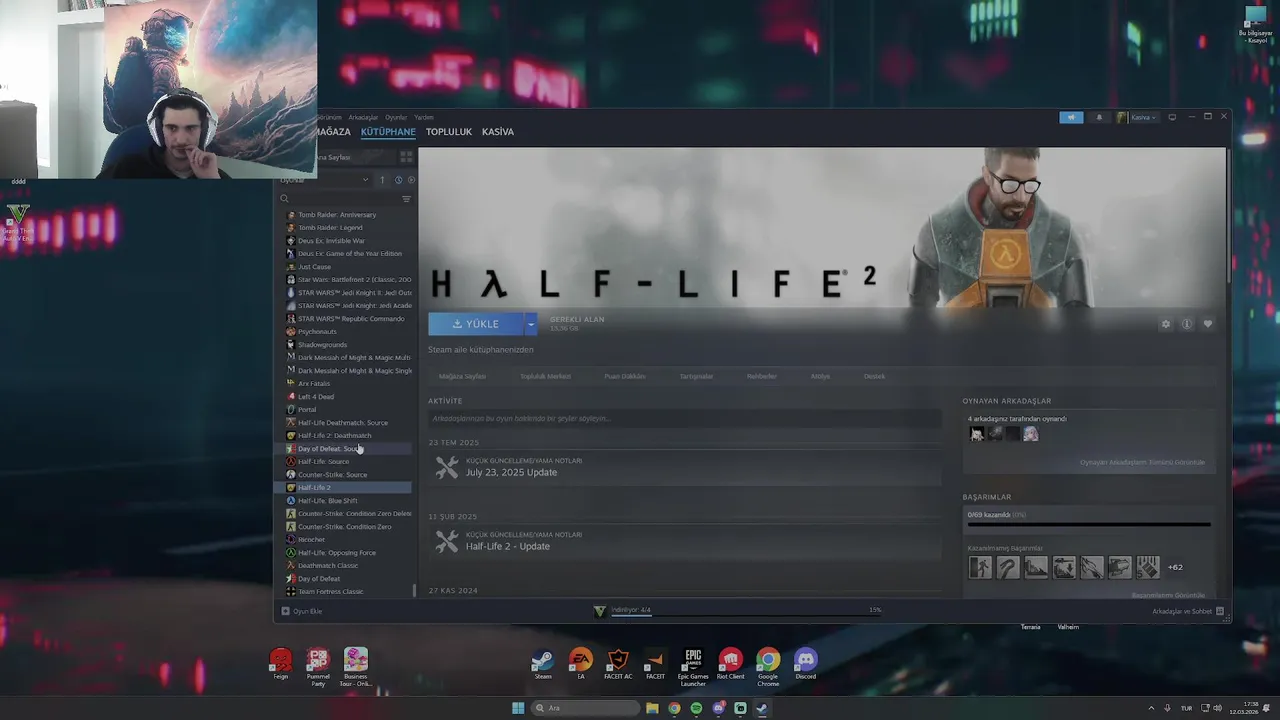Viewport: 1280px width, 720px height.
Task: Select Half-Life: Blue Shift
Action: [x=327, y=501]
